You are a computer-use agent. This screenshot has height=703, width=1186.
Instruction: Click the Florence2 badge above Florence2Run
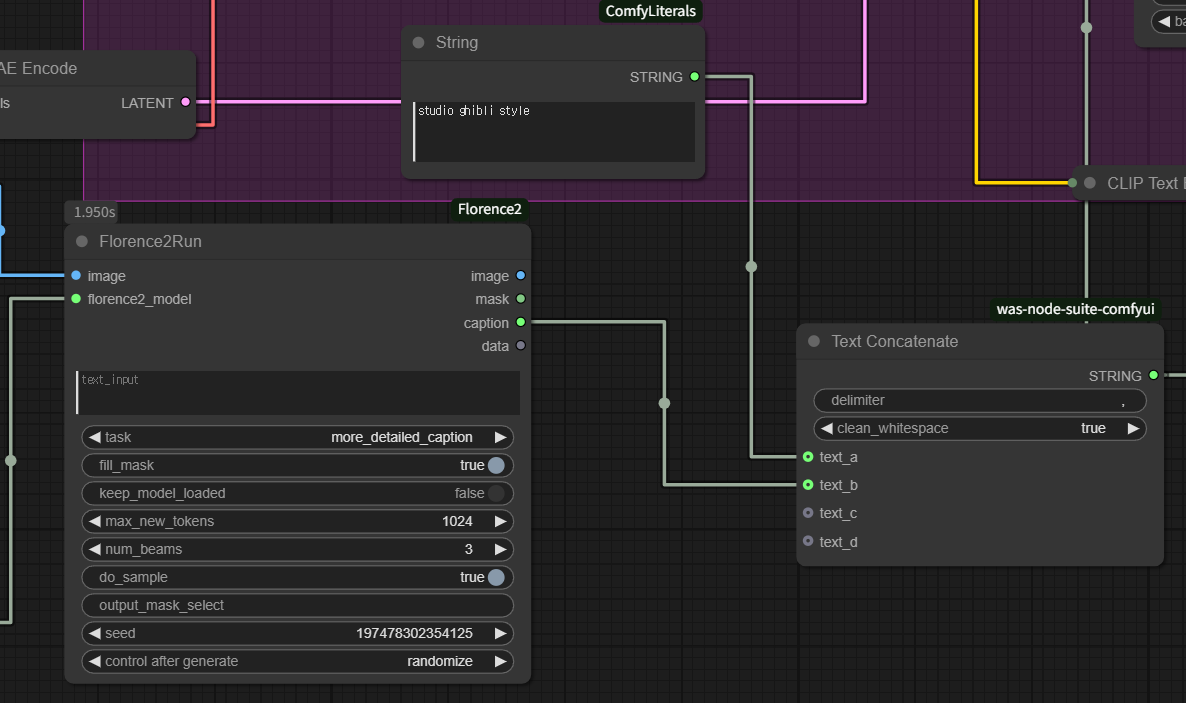point(489,210)
